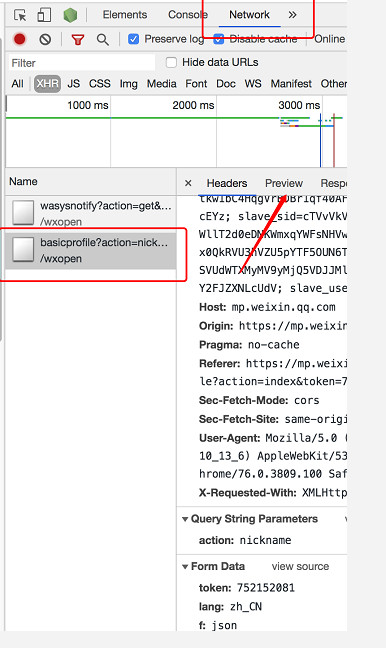386x648 pixels.
Task: Click the view source link
Action: pos(300,567)
